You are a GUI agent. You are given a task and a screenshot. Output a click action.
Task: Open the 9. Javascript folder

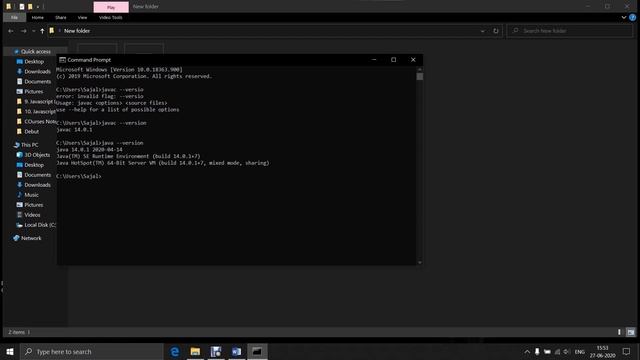pyautogui.click(x=36, y=102)
